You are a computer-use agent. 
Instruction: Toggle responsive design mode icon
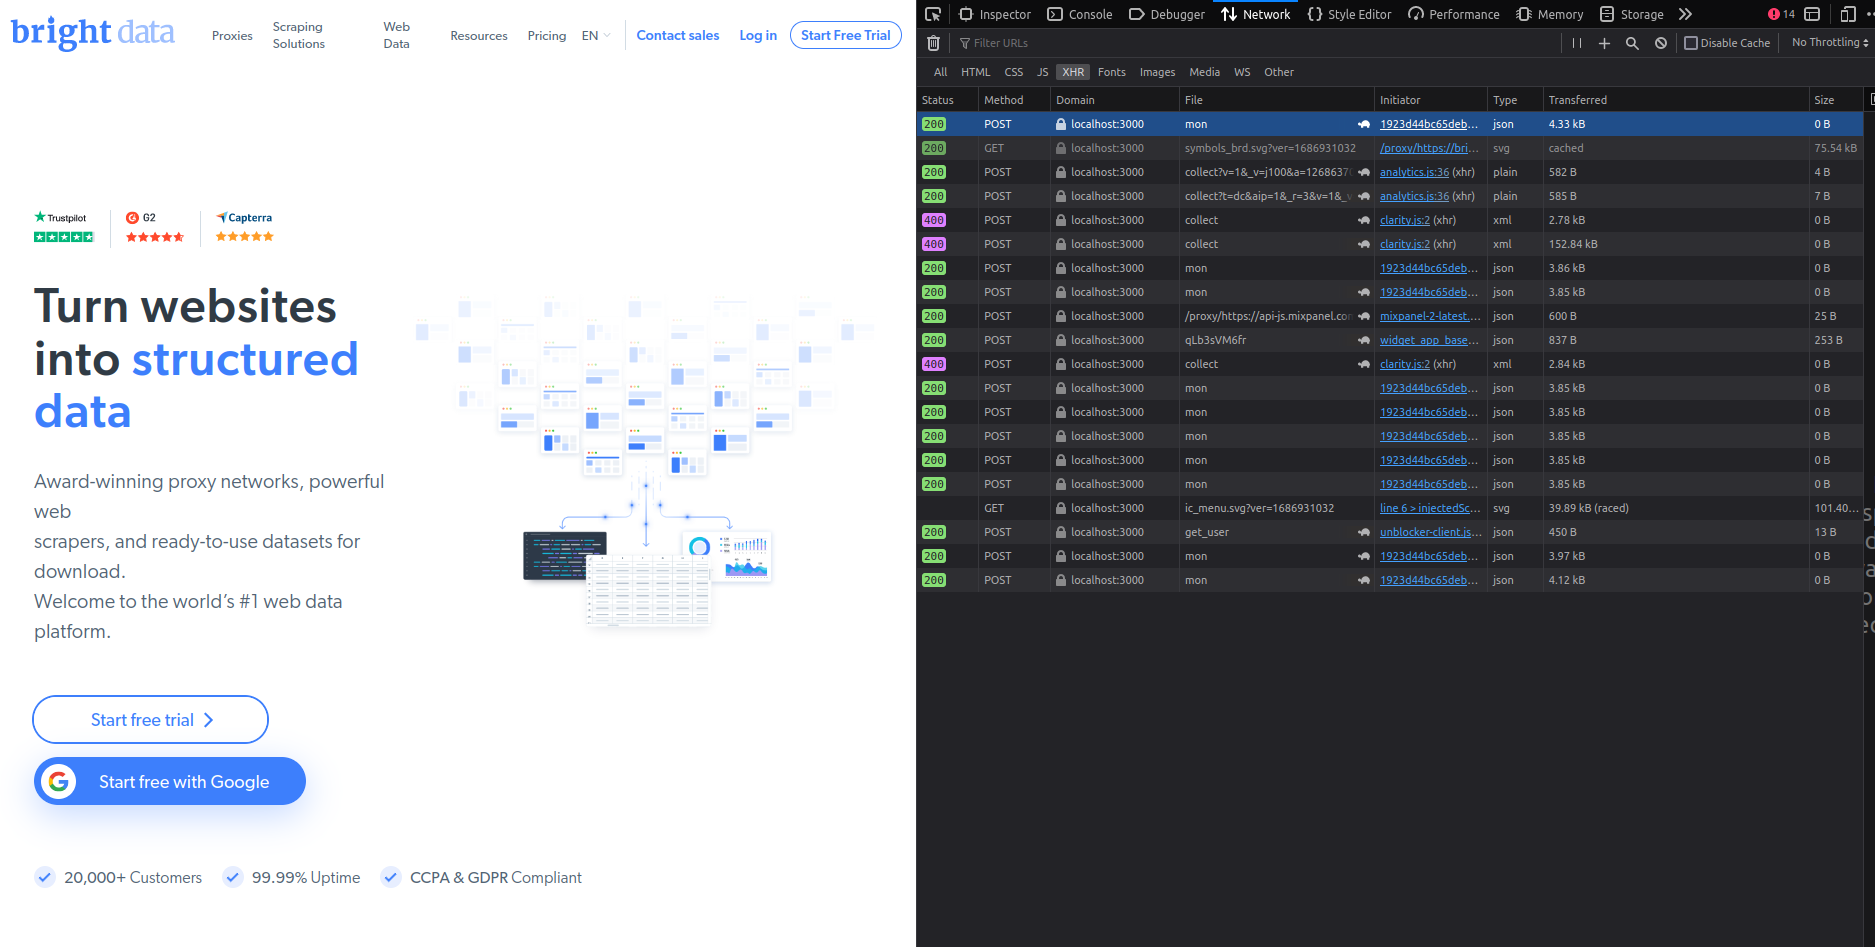1848,14
